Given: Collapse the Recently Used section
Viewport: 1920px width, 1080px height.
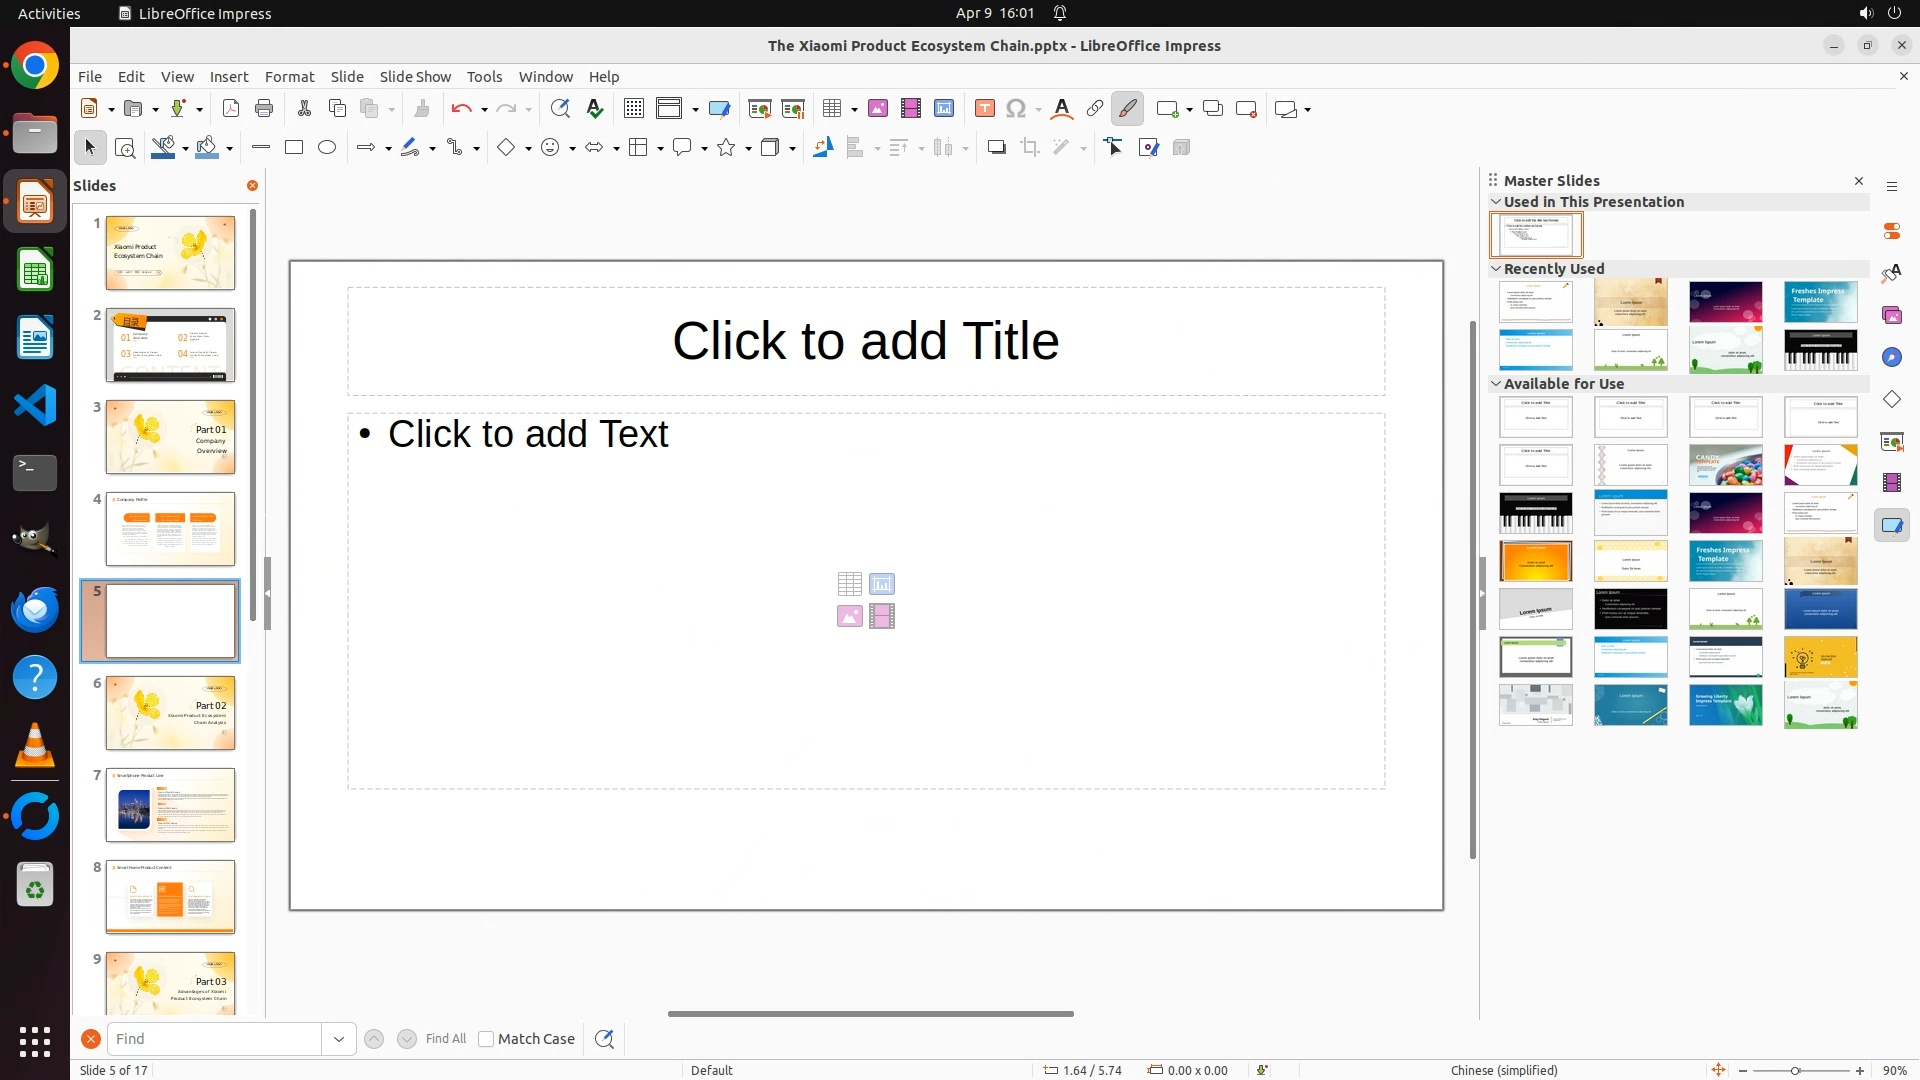Looking at the screenshot, I should point(1496,268).
